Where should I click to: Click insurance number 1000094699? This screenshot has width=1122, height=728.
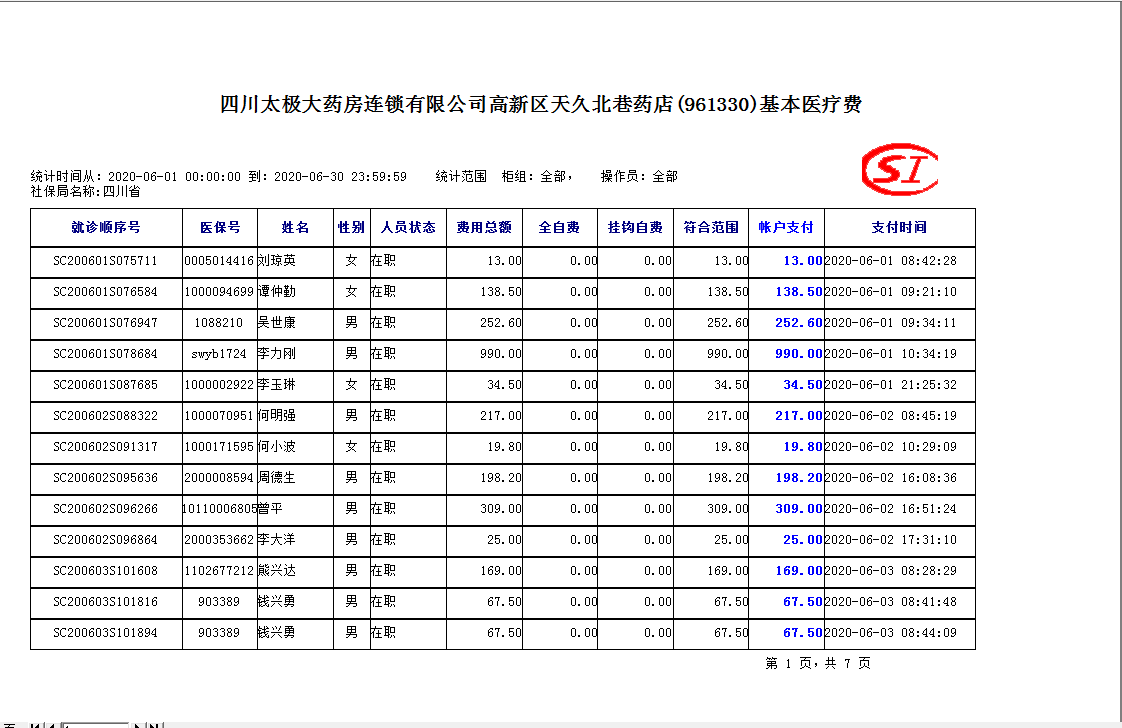pos(219,291)
